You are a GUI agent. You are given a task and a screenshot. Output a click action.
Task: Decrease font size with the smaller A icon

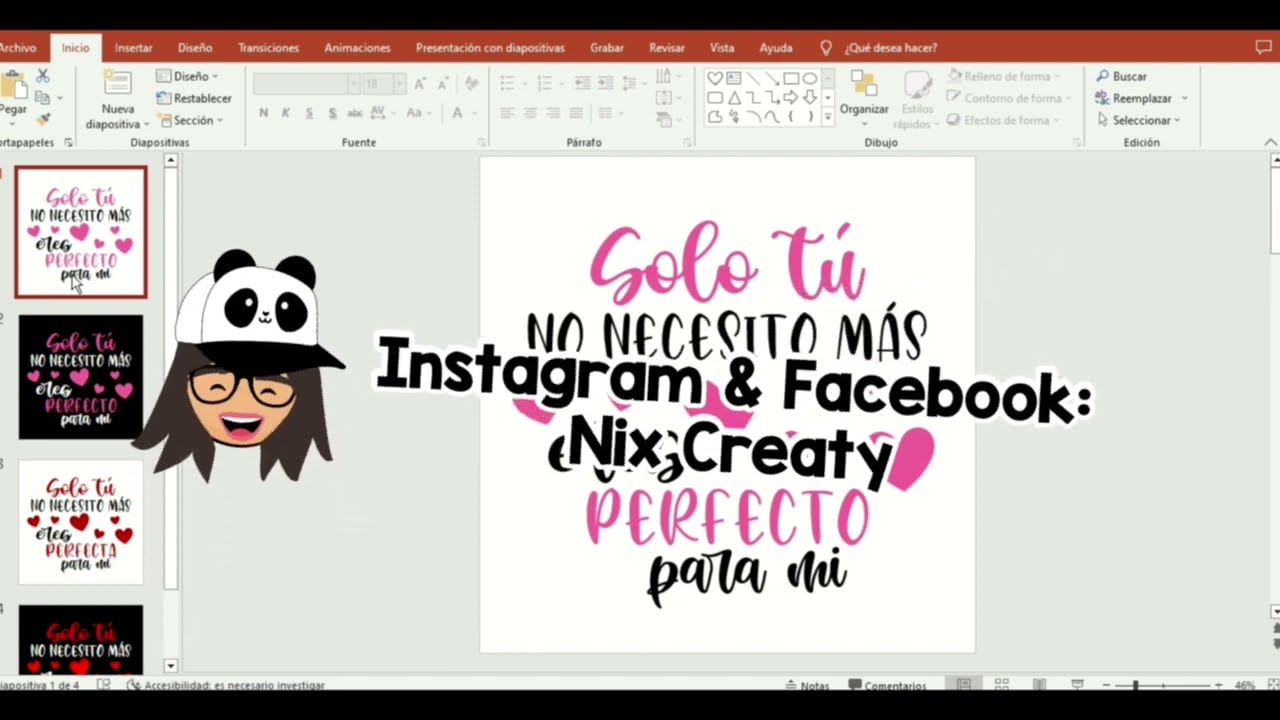[443, 84]
